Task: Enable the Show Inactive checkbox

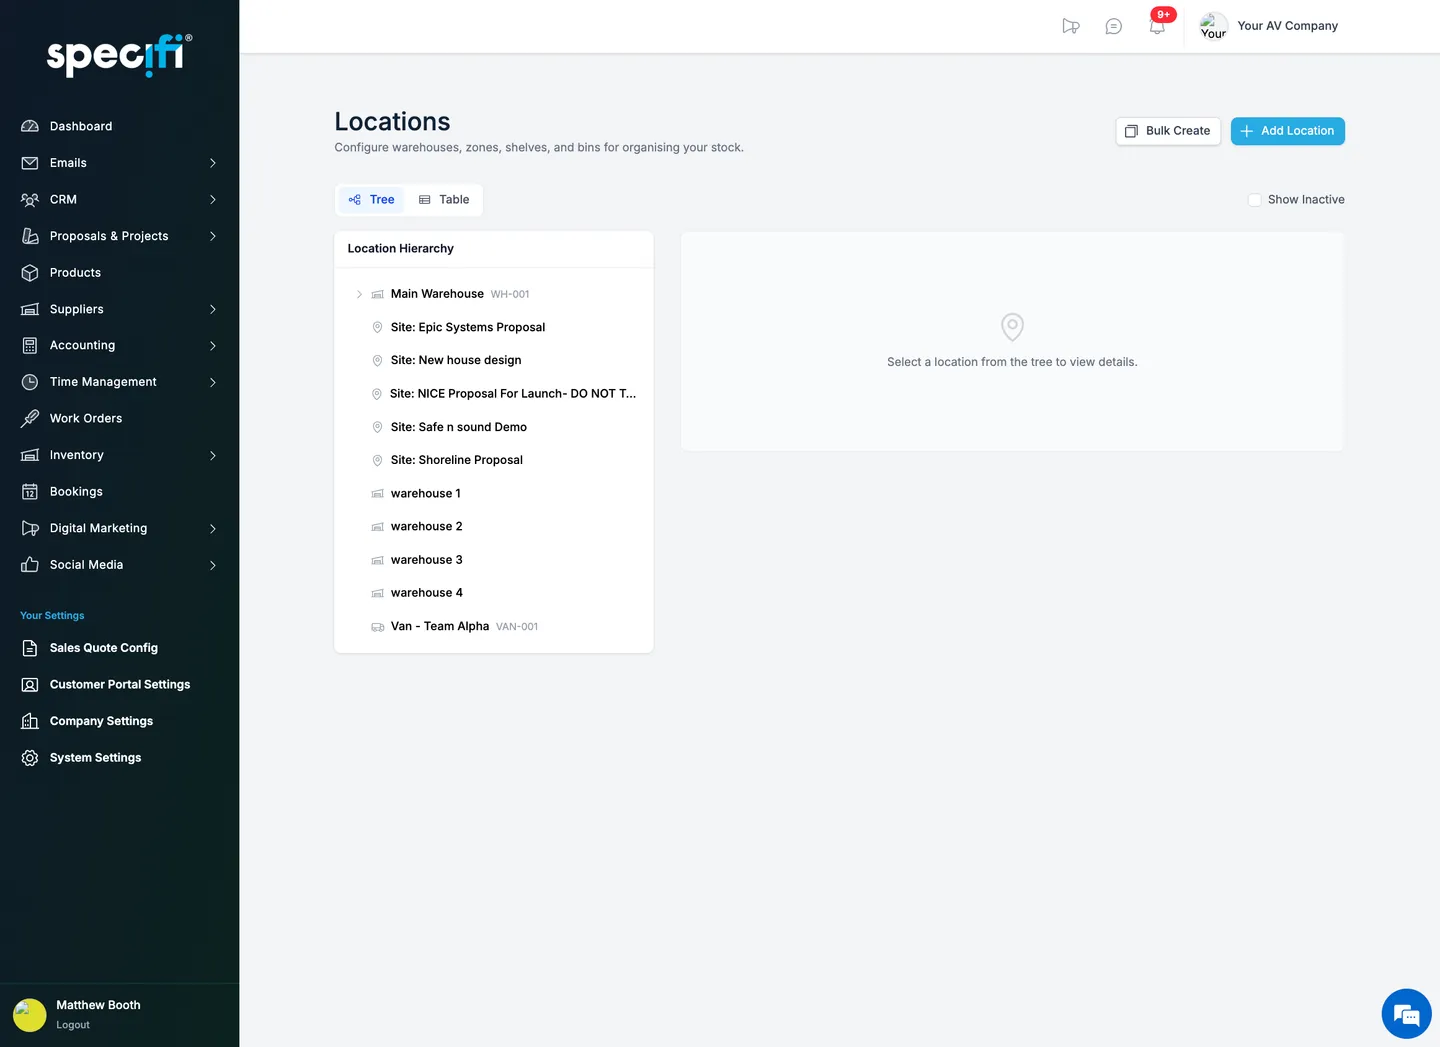Action: click(x=1254, y=200)
